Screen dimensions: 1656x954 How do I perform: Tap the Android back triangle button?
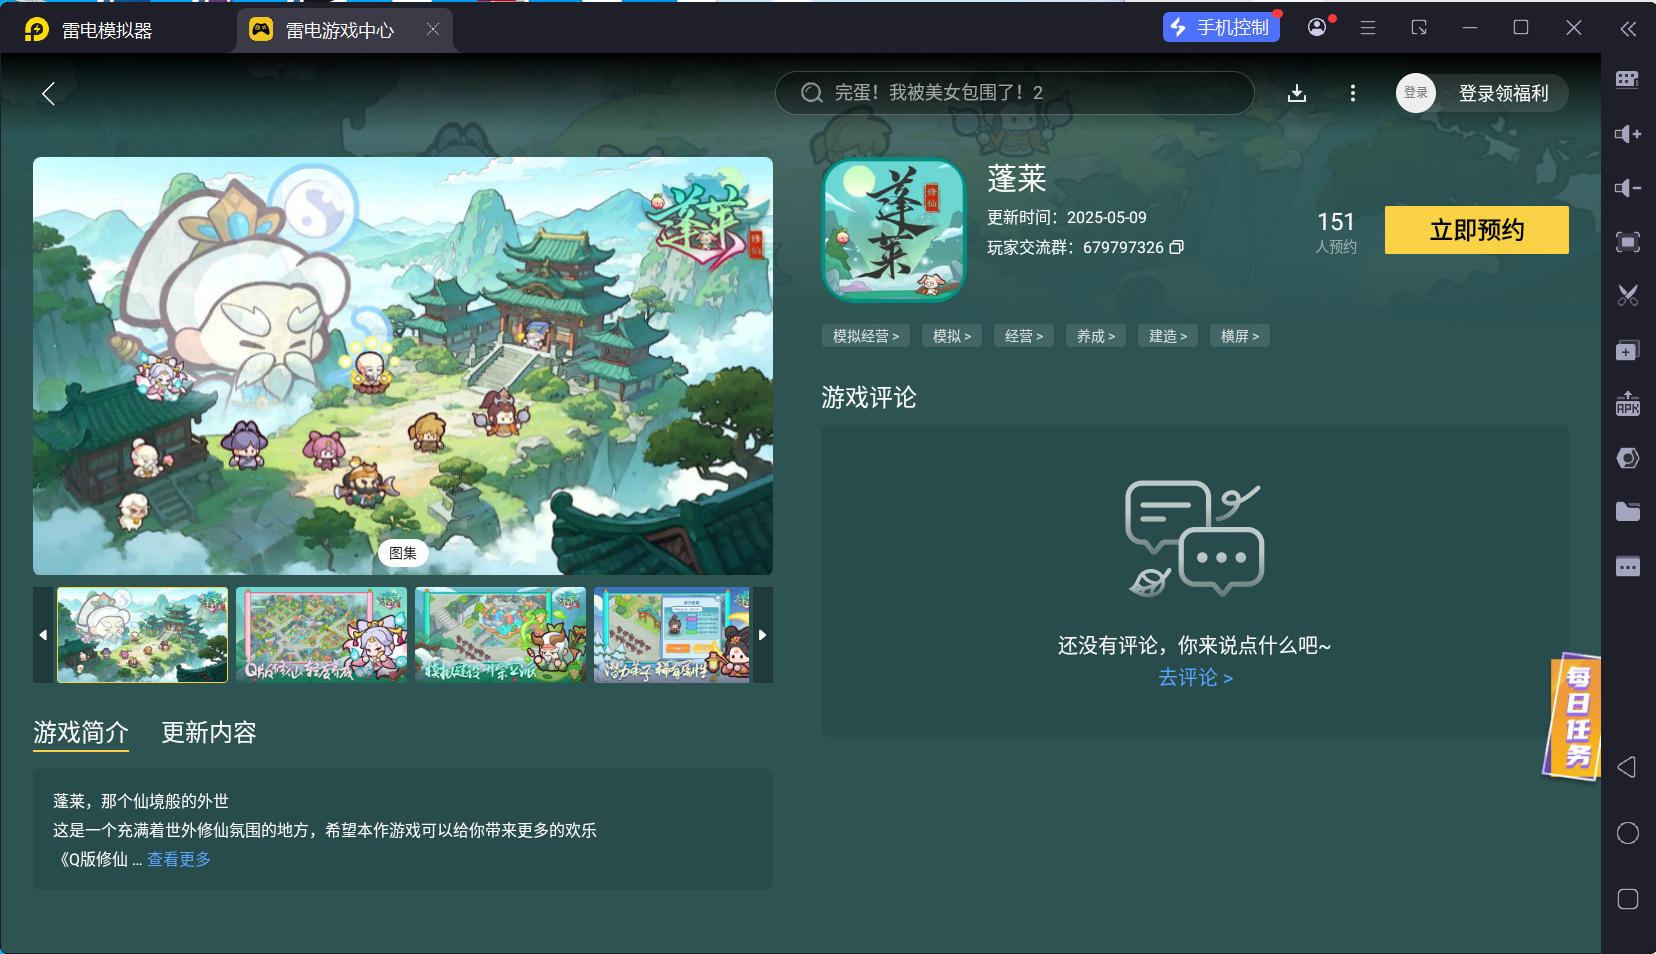[1627, 767]
